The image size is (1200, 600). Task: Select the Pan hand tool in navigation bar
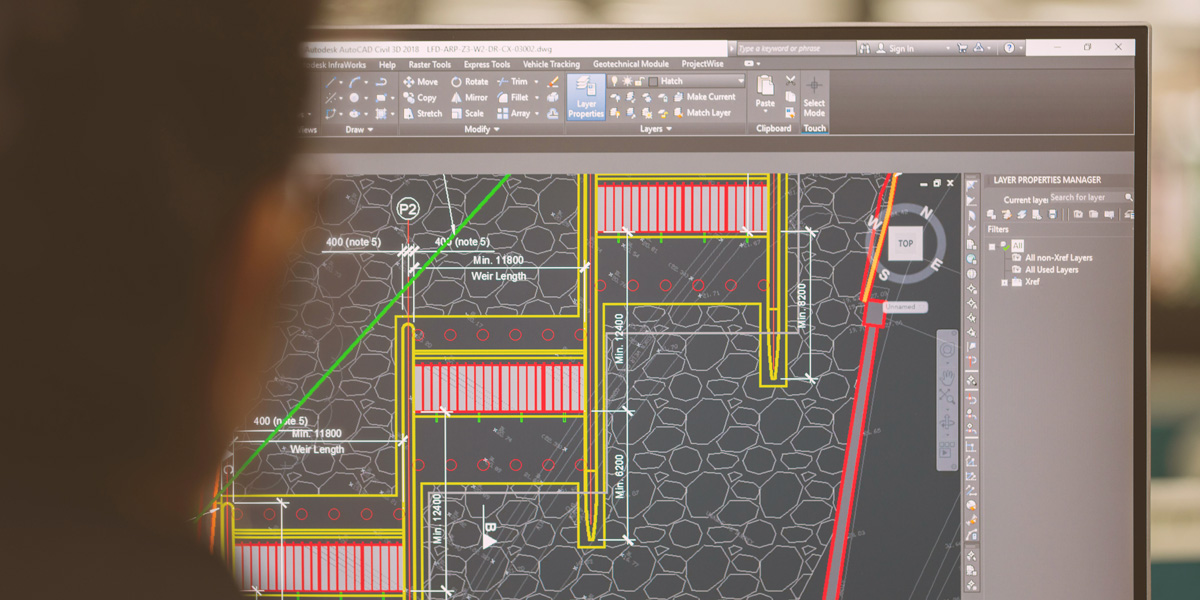point(947,376)
